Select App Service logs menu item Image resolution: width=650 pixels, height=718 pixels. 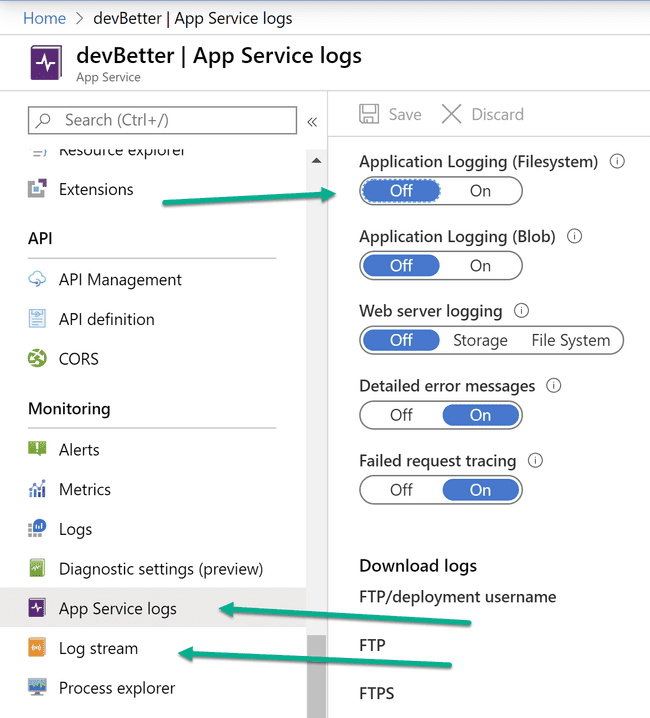[153, 608]
